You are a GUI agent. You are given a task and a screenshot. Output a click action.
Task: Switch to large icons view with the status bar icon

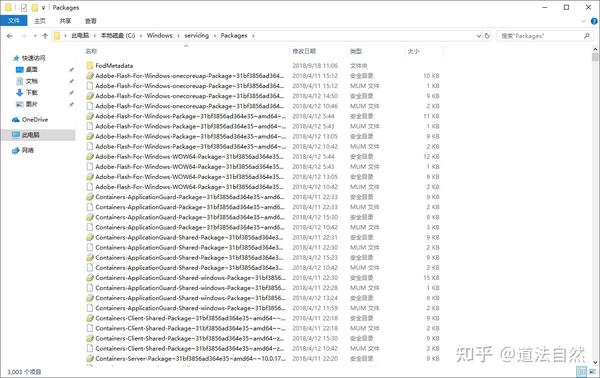[592, 371]
